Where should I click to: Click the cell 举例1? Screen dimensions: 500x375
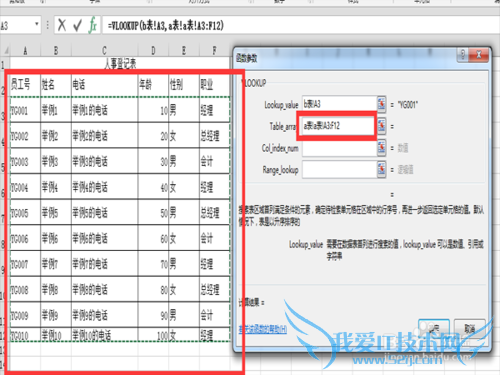coord(56,110)
